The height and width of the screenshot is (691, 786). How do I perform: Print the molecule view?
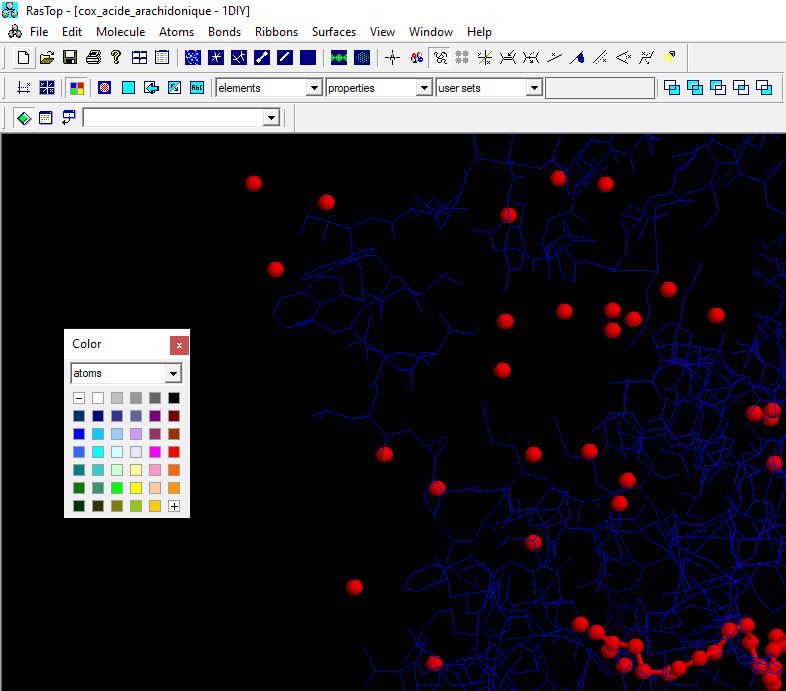[93, 58]
